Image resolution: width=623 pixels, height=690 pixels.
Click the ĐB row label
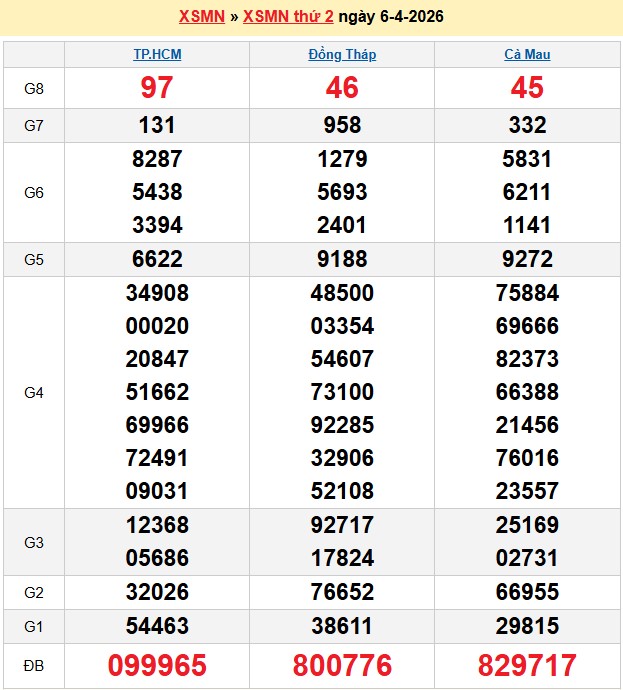[x=34, y=665]
